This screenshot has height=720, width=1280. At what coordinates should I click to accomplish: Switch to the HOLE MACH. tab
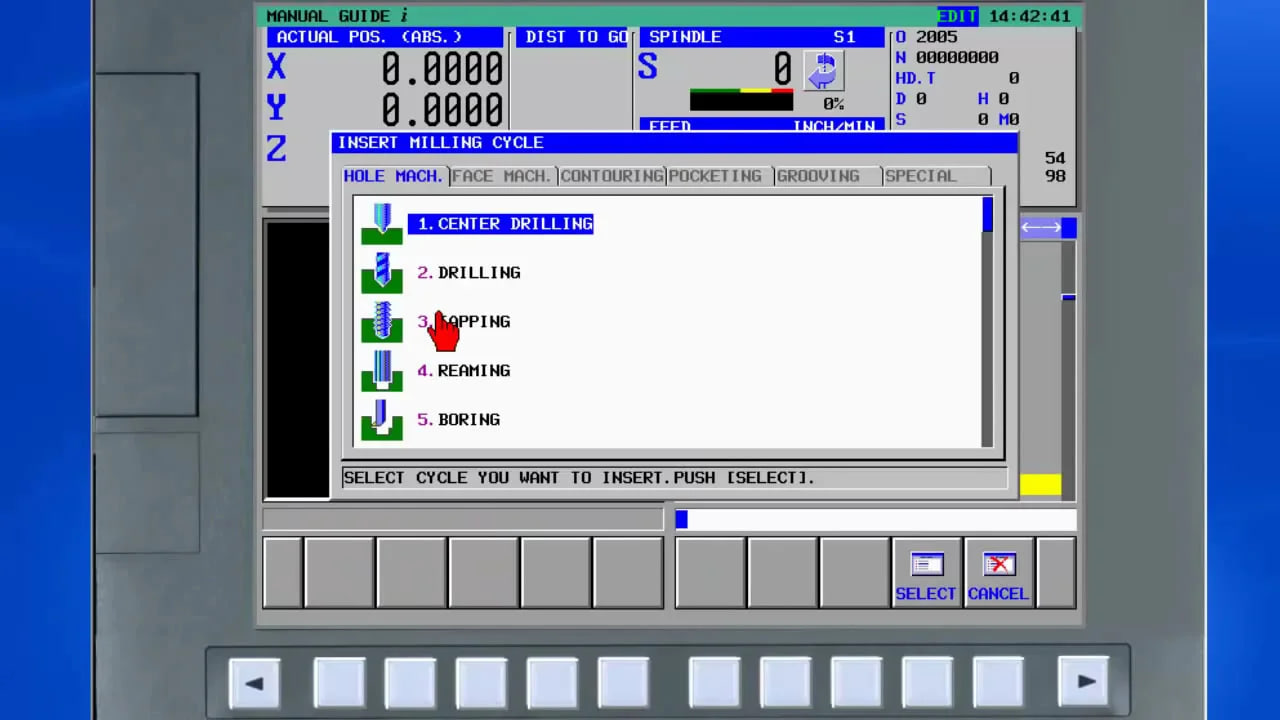click(x=393, y=176)
